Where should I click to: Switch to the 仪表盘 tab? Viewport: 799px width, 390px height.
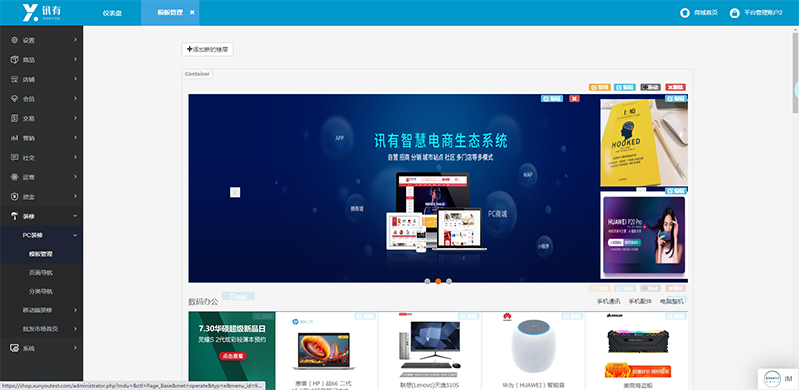click(112, 13)
